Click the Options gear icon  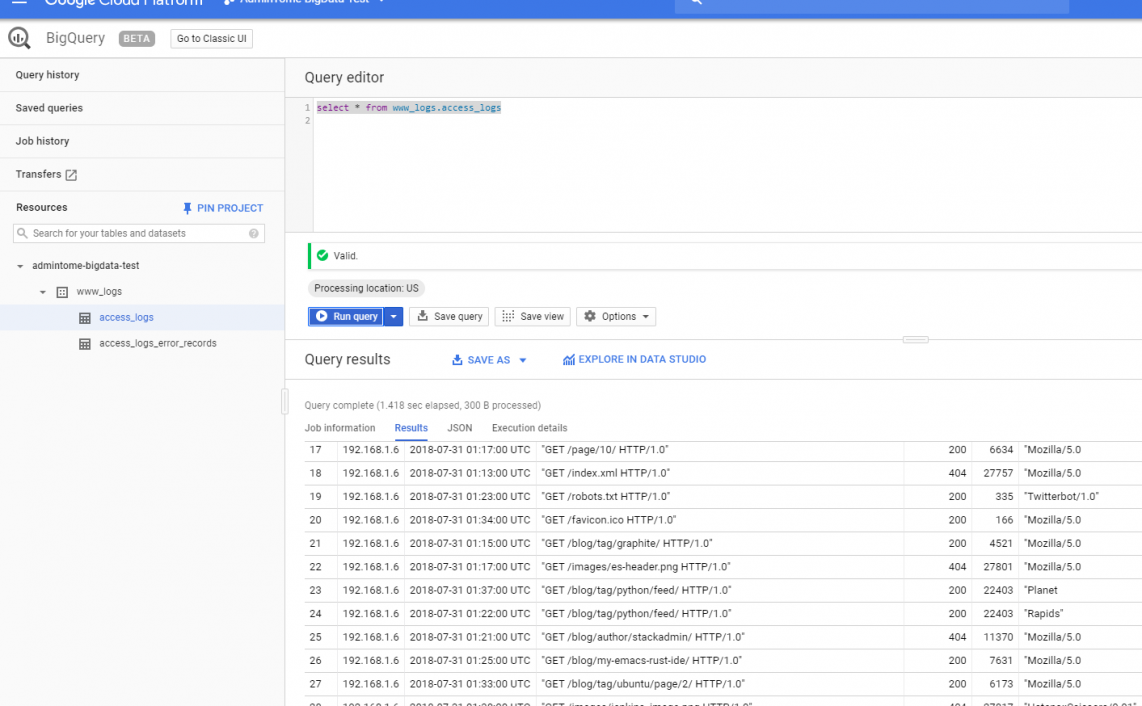pos(589,316)
